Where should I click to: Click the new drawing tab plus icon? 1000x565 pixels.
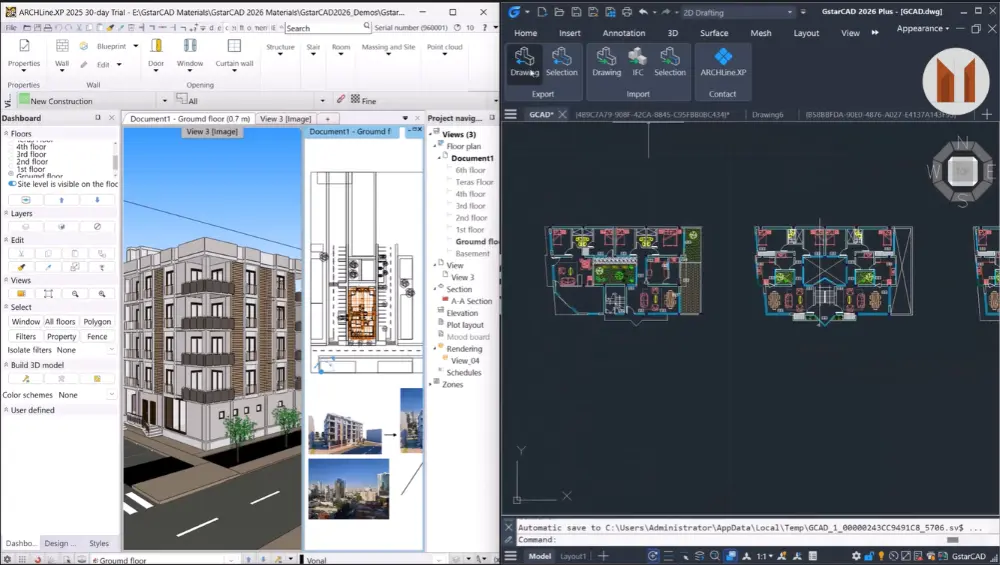pos(987,114)
